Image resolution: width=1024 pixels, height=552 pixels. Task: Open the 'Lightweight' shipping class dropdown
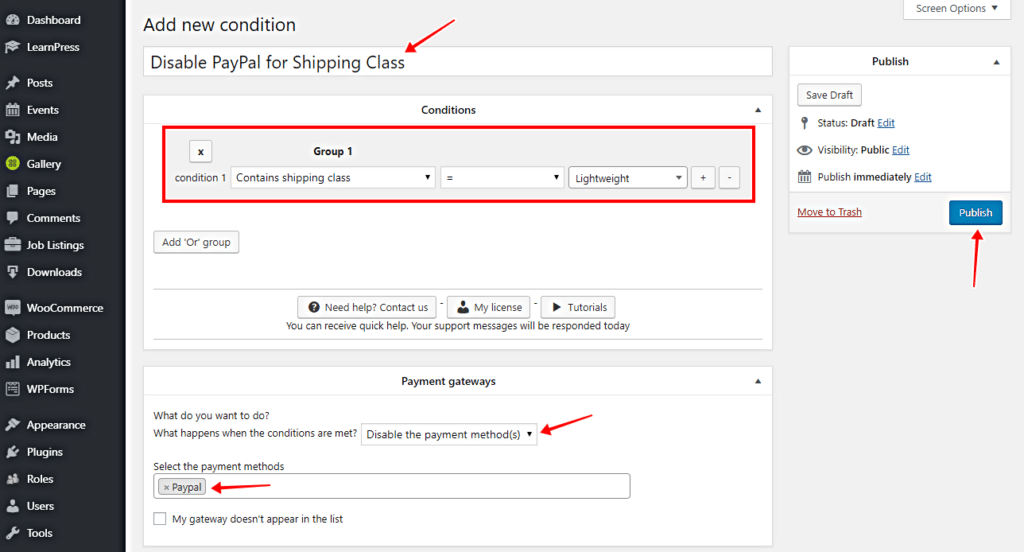coord(627,178)
